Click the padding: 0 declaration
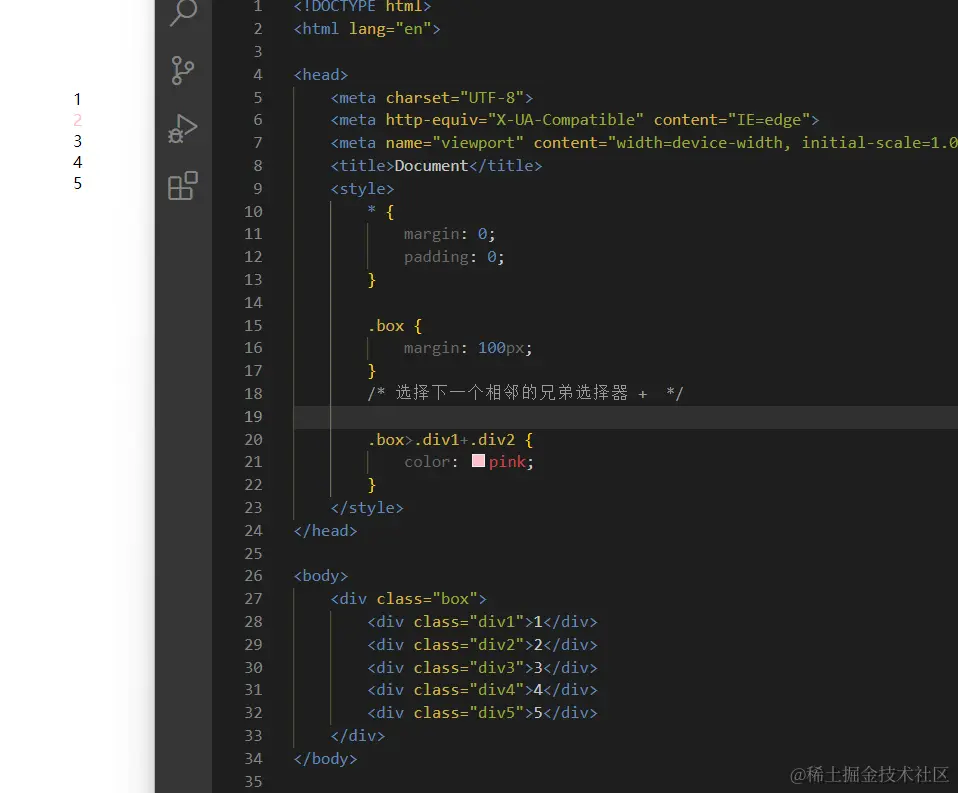Viewport: 958px width, 793px height. 454,257
